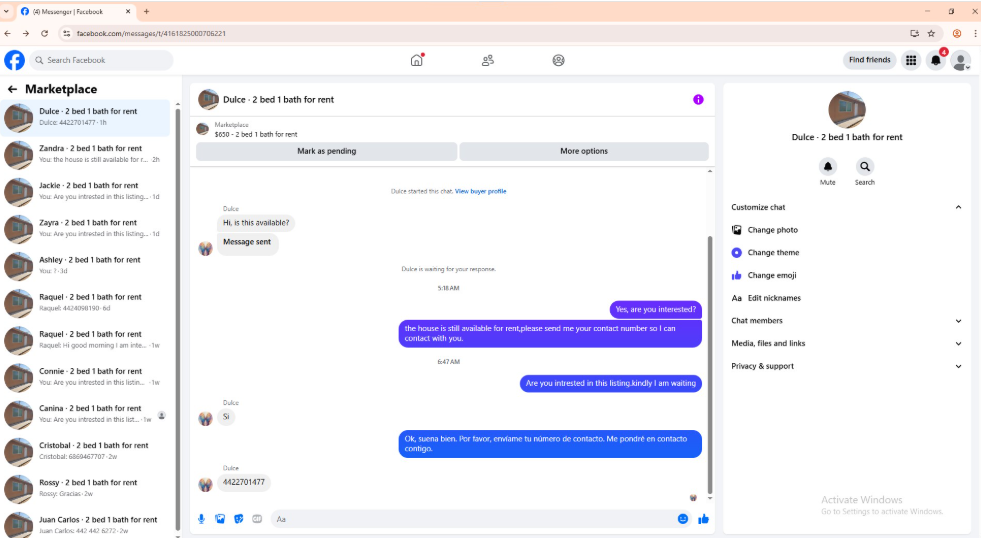This screenshot has width=981, height=538.
Task: Click Edit nicknames option
Action: coord(774,298)
